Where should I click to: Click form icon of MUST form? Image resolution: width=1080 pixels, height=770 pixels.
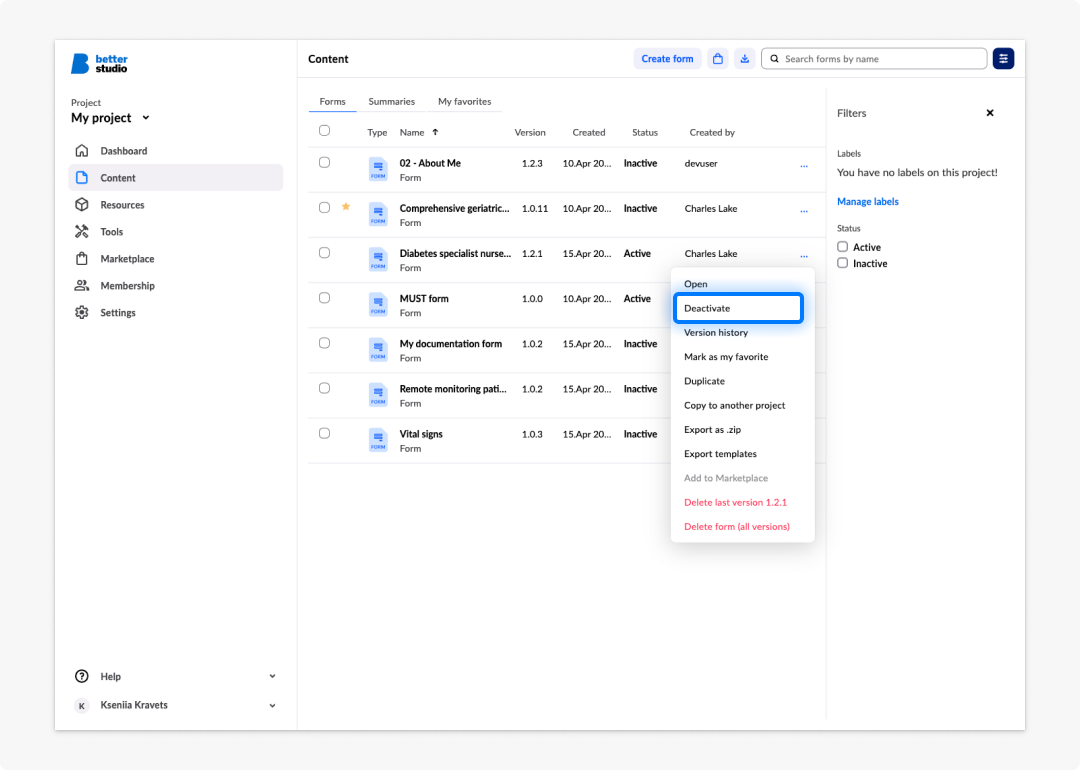pos(378,304)
